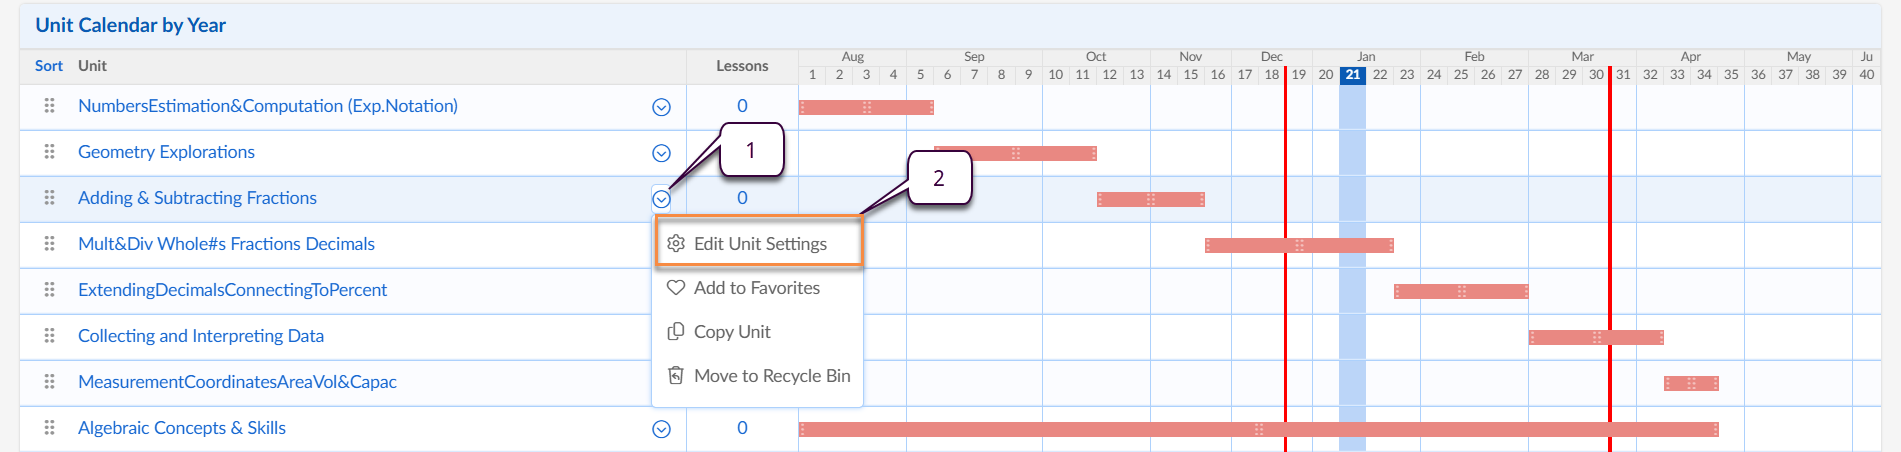Open dropdown arrow for Algebraic Concepts & Skills
This screenshot has height=452, width=1901.
(661, 429)
